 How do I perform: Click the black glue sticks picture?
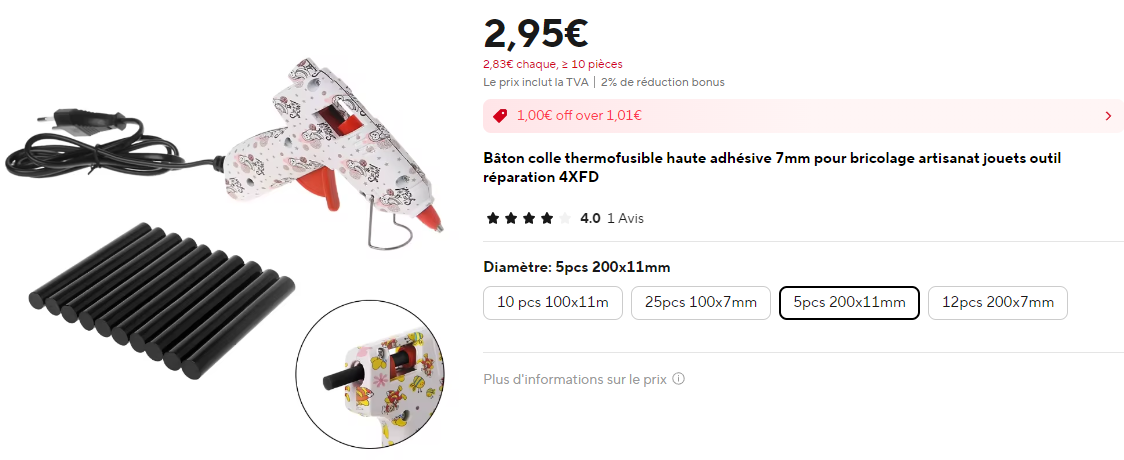[x=162, y=301]
